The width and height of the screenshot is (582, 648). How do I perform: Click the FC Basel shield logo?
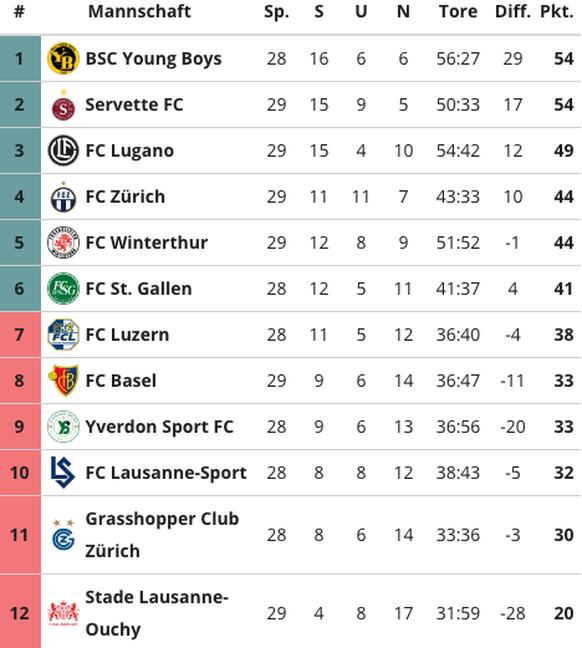pos(63,381)
